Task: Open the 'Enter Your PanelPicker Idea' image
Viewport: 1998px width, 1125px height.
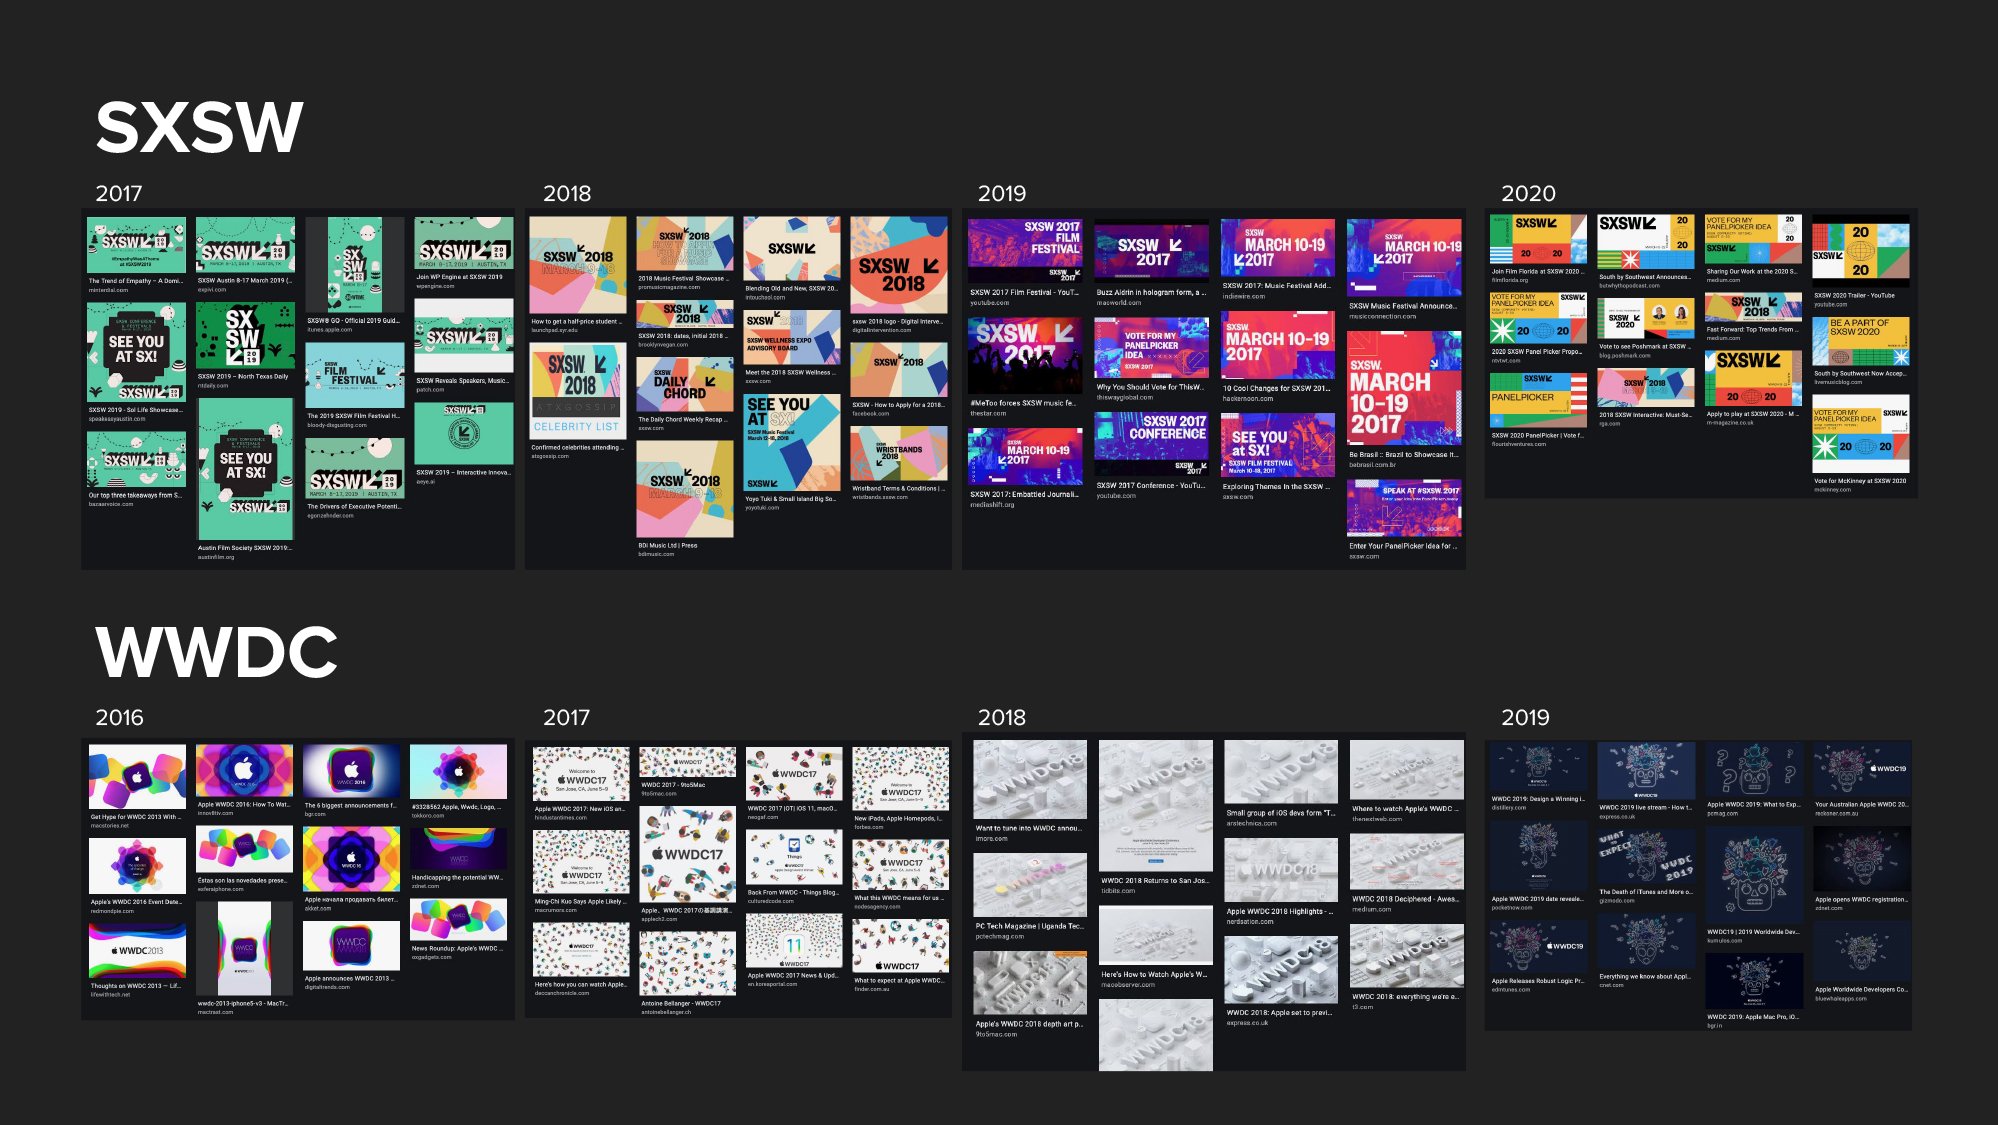Action: point(1404,508)
